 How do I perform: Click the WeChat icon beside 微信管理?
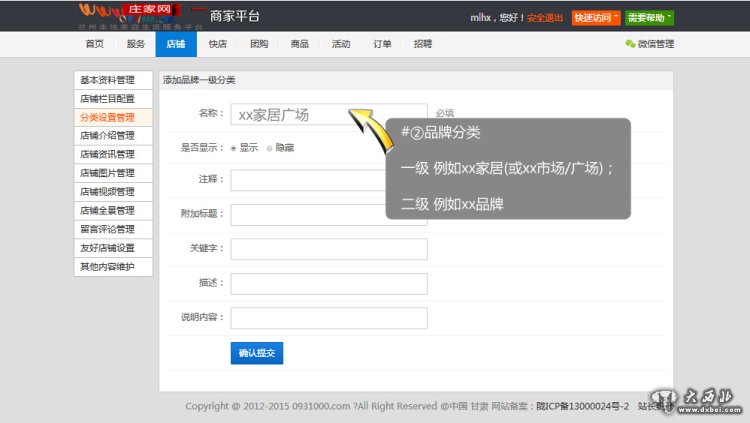pos(629,44)
